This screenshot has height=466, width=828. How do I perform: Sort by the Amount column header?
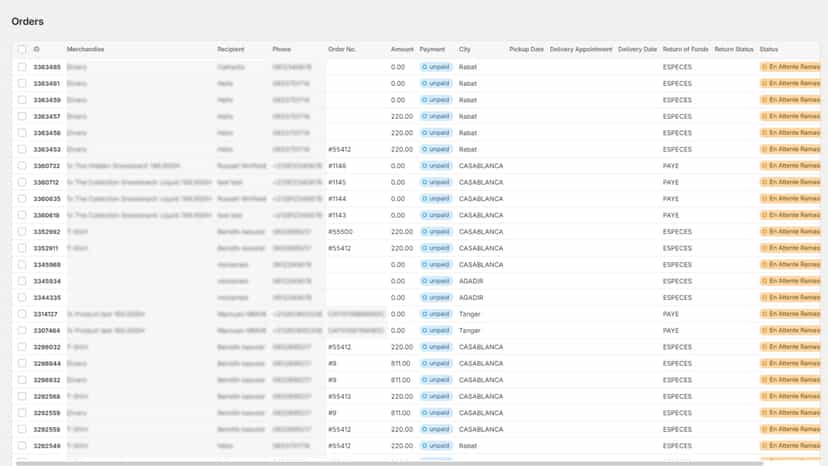point(402,49)
